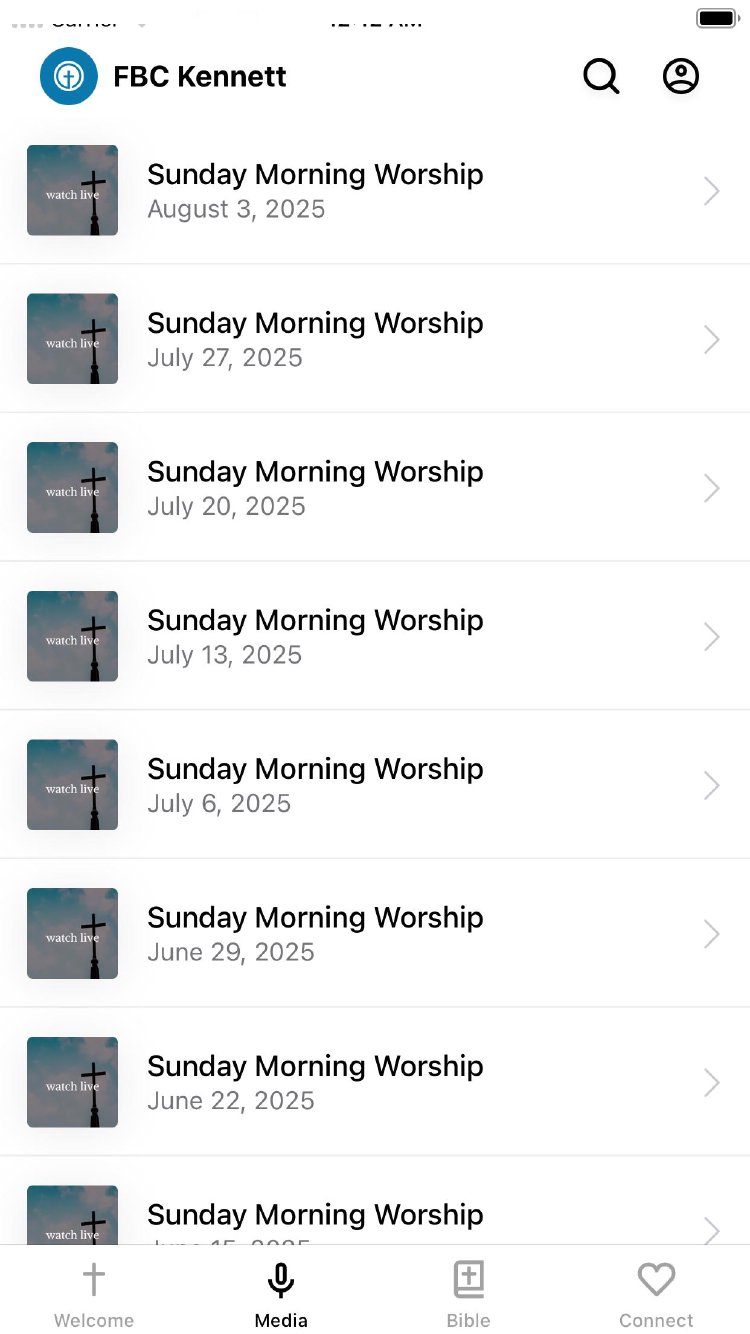
Task: Tap the search magnifier icon
Action: coord(601,76)
